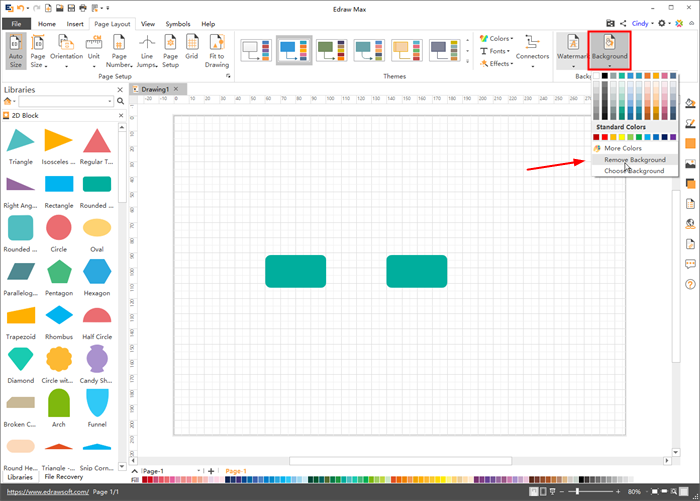
Task: Click the Save icon in quick access
Action: click(71, 8)
